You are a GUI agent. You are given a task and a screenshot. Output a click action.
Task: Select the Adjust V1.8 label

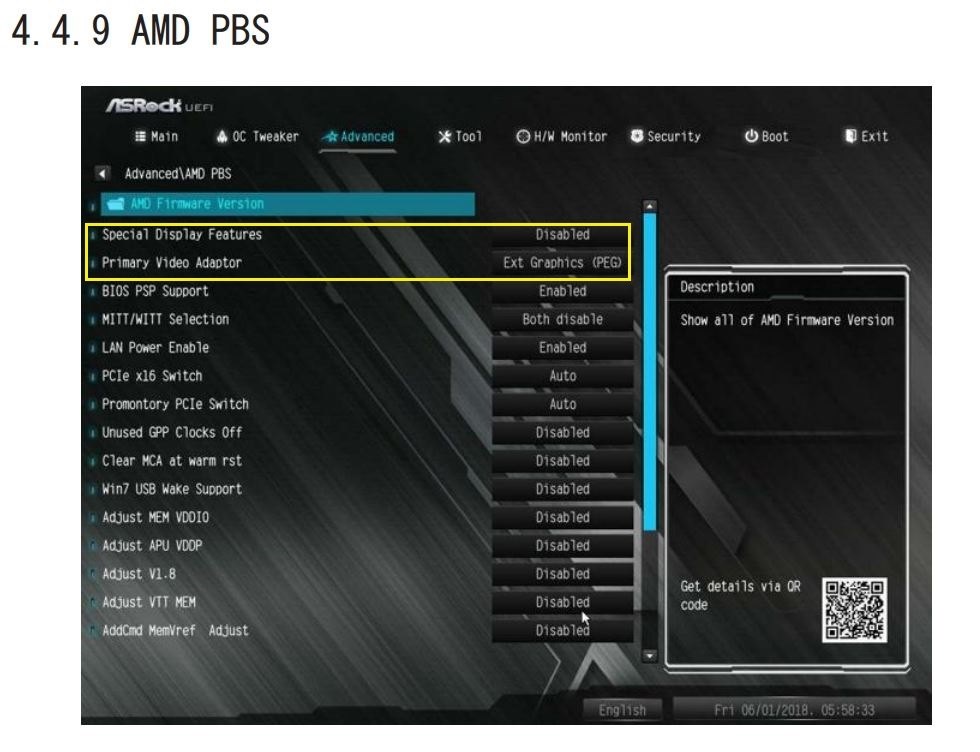[x=139, y=574]
